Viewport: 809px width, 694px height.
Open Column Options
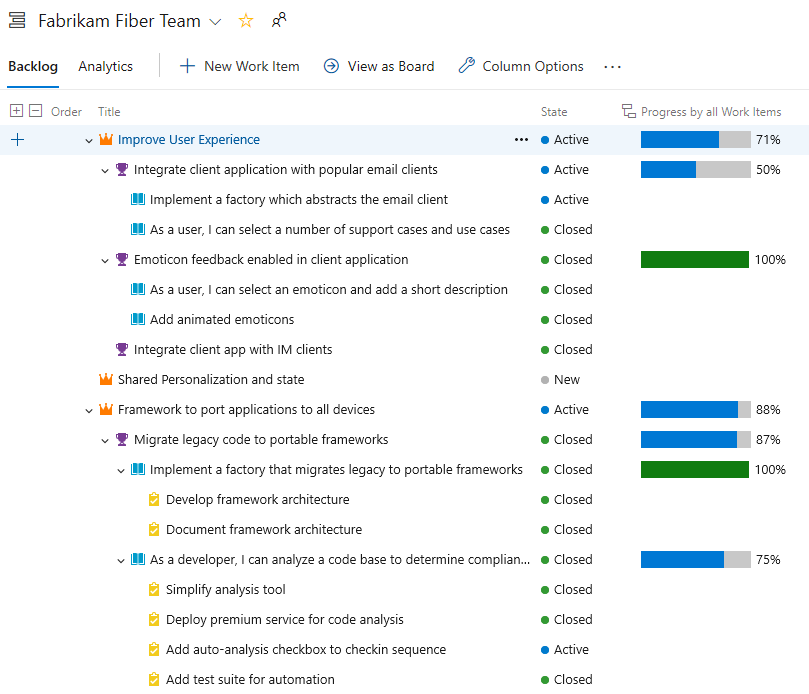[x=521, y=66]
